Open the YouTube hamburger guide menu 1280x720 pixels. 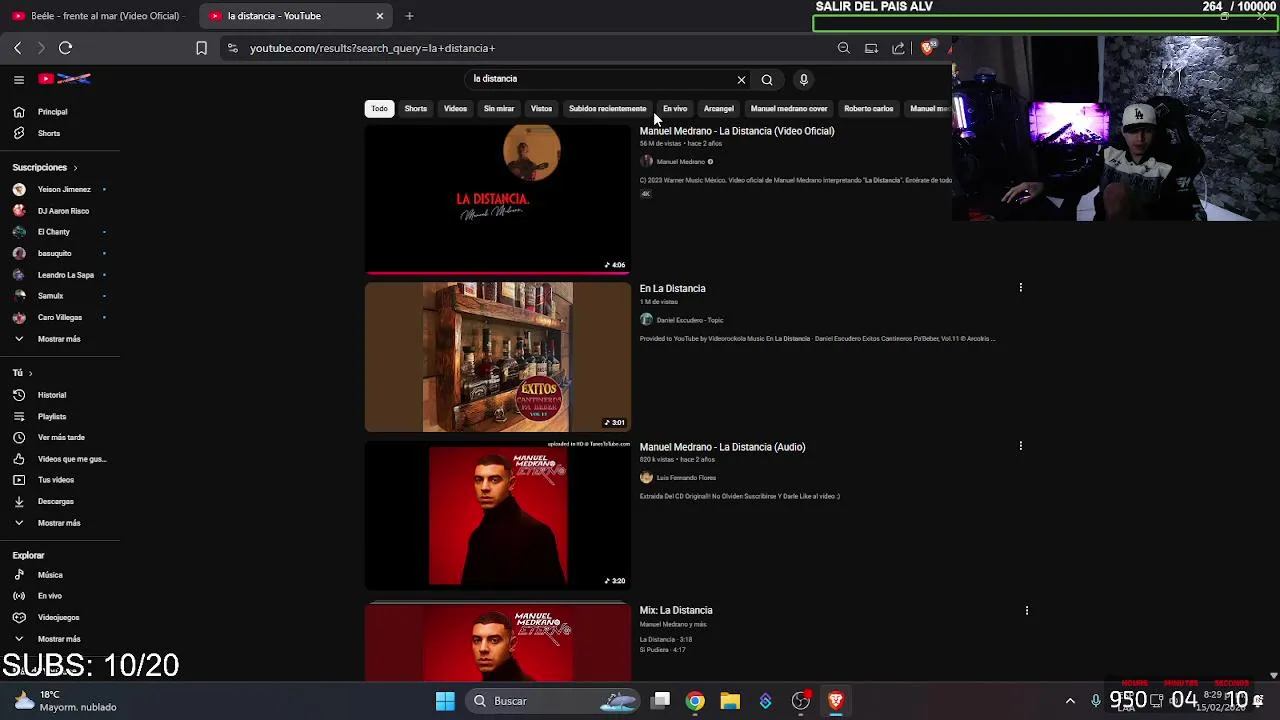[x=19, y=79]
